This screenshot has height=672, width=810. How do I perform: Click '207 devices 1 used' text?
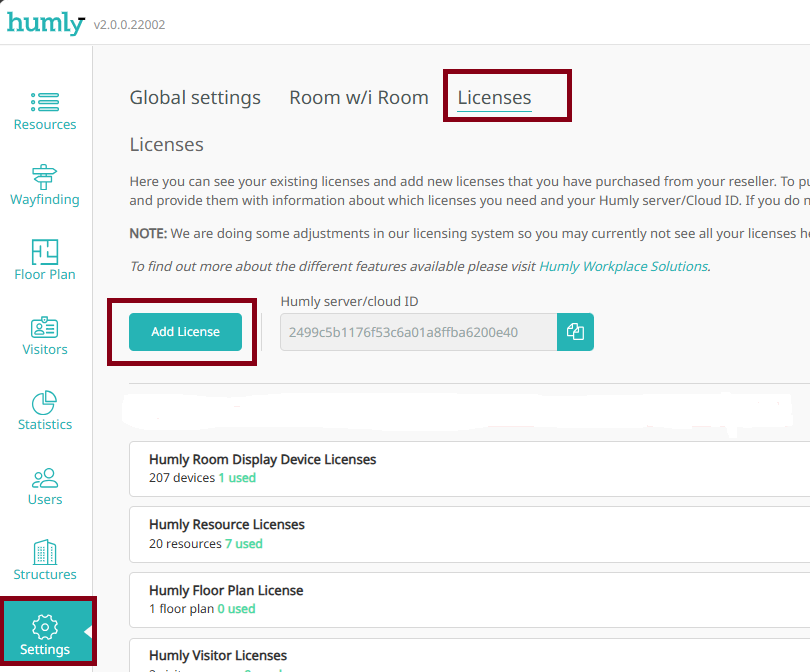point(202,478)
